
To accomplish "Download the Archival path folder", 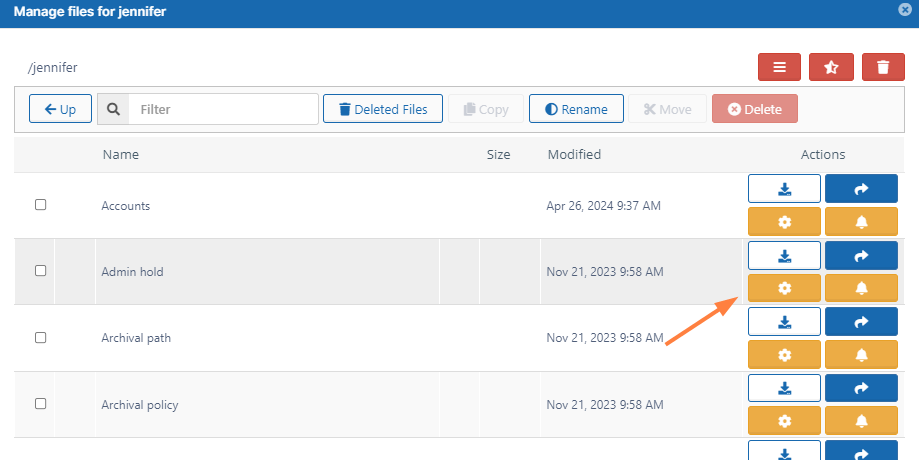I will [x=784, y=321].
